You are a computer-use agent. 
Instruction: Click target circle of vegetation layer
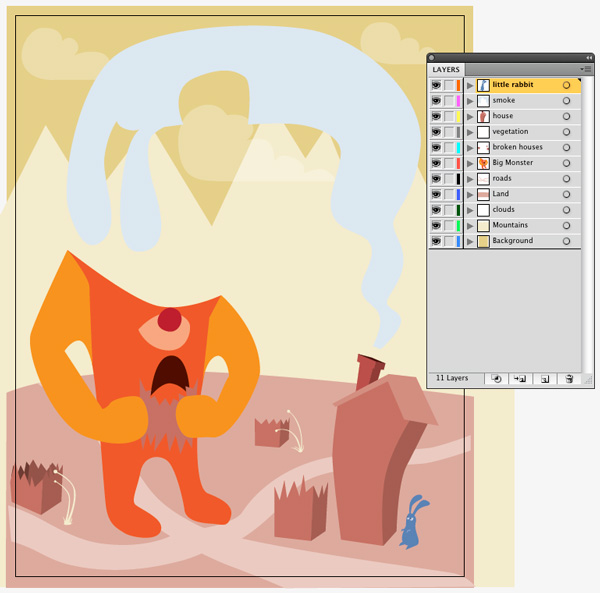[566, 132]
